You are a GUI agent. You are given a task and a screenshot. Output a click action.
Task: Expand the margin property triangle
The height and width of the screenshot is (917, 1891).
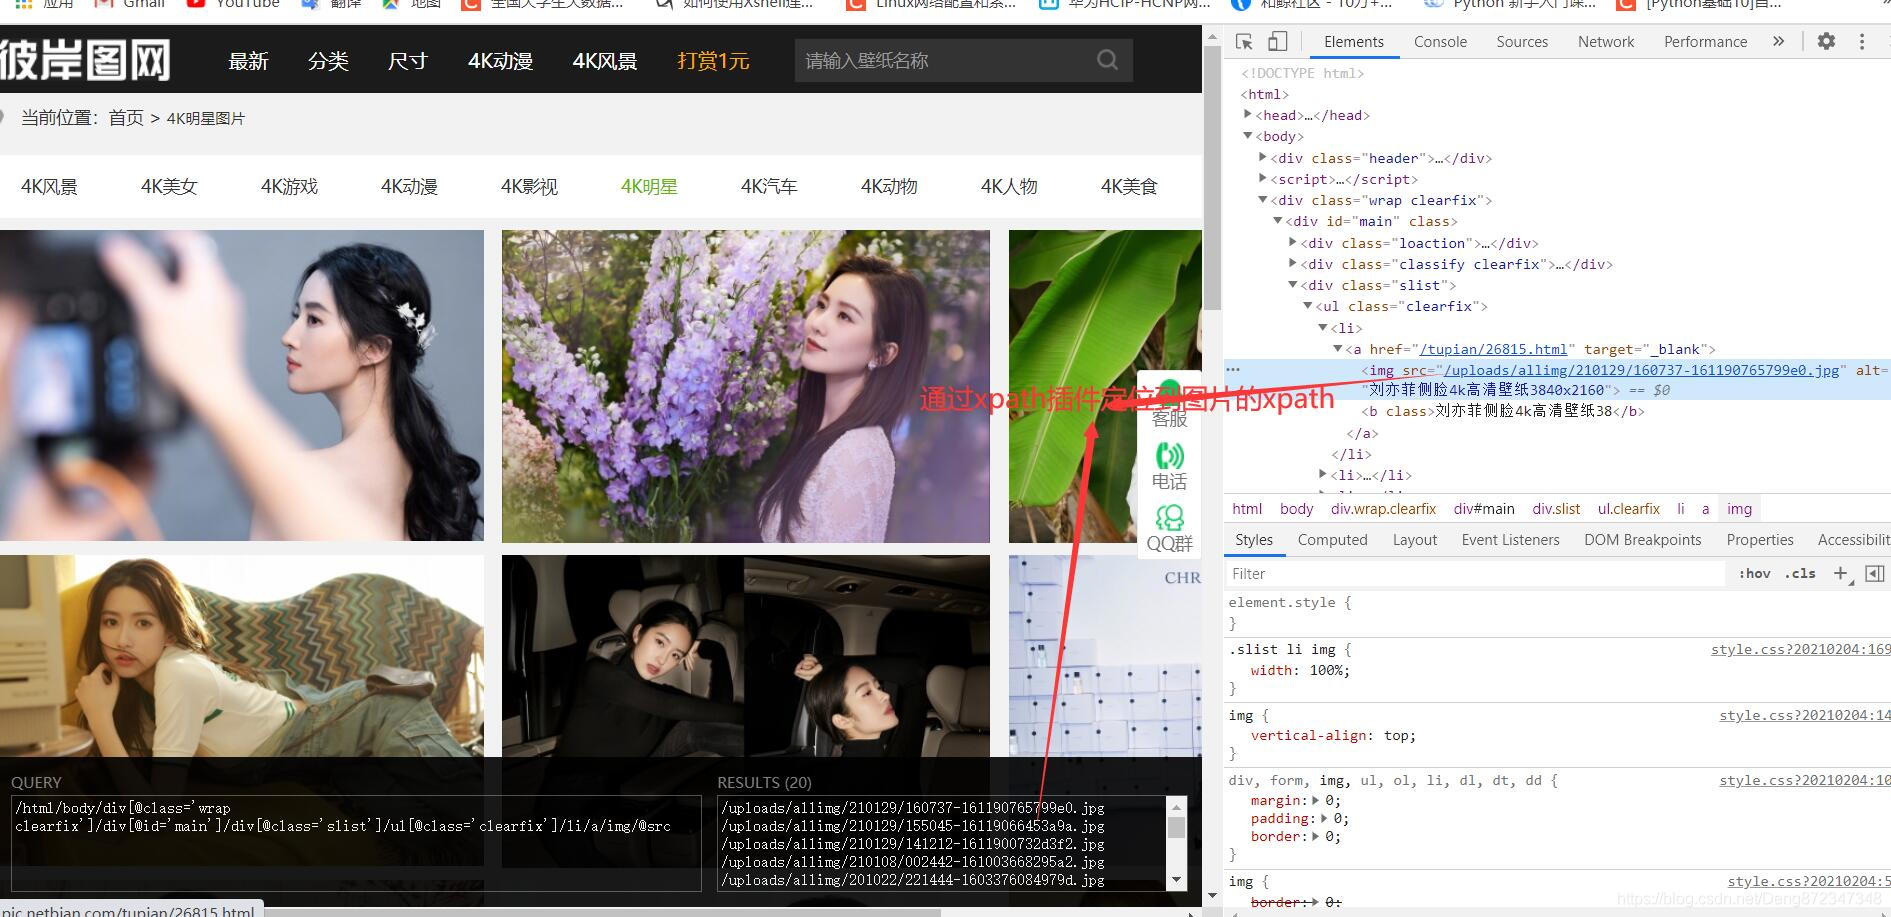pyautogui.click(x=1316, y=800)
